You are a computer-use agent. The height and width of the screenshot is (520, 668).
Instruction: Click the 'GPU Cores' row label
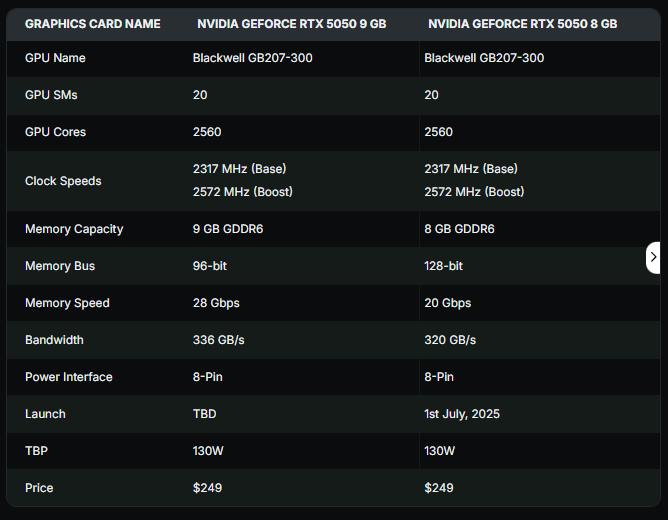55,132
